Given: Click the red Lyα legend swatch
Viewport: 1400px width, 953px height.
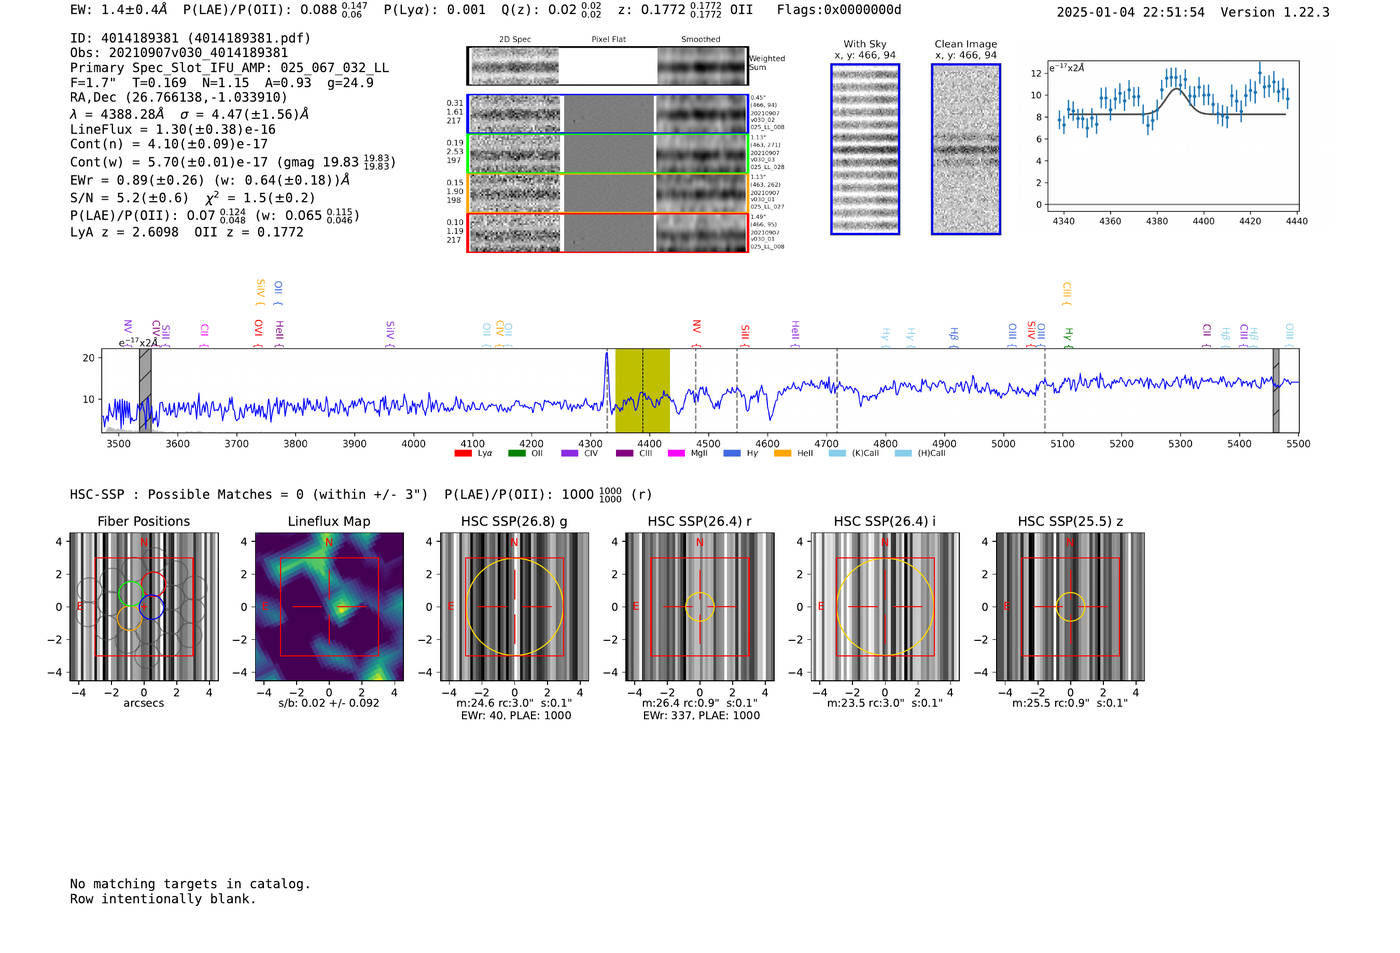Looking at the screenshot, I should (x=462, y=453).
